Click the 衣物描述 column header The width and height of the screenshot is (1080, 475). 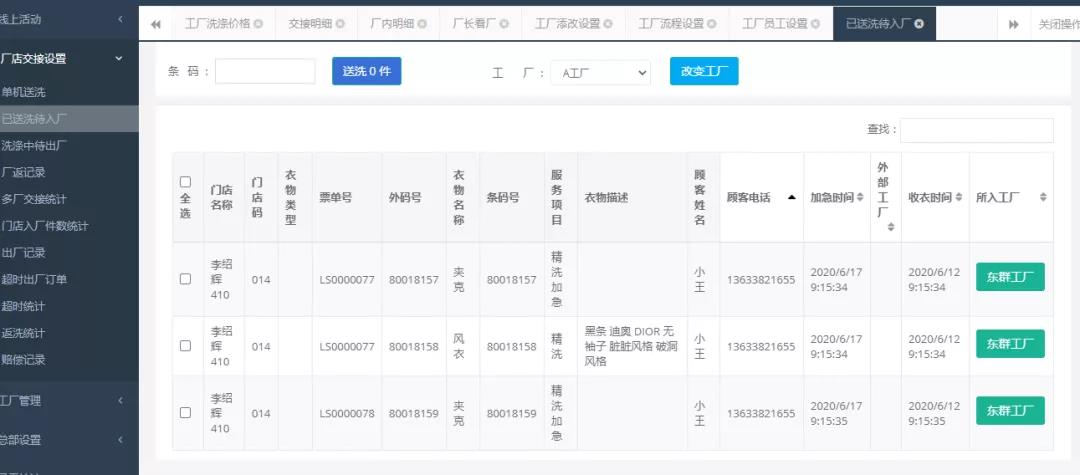[632, 198]
